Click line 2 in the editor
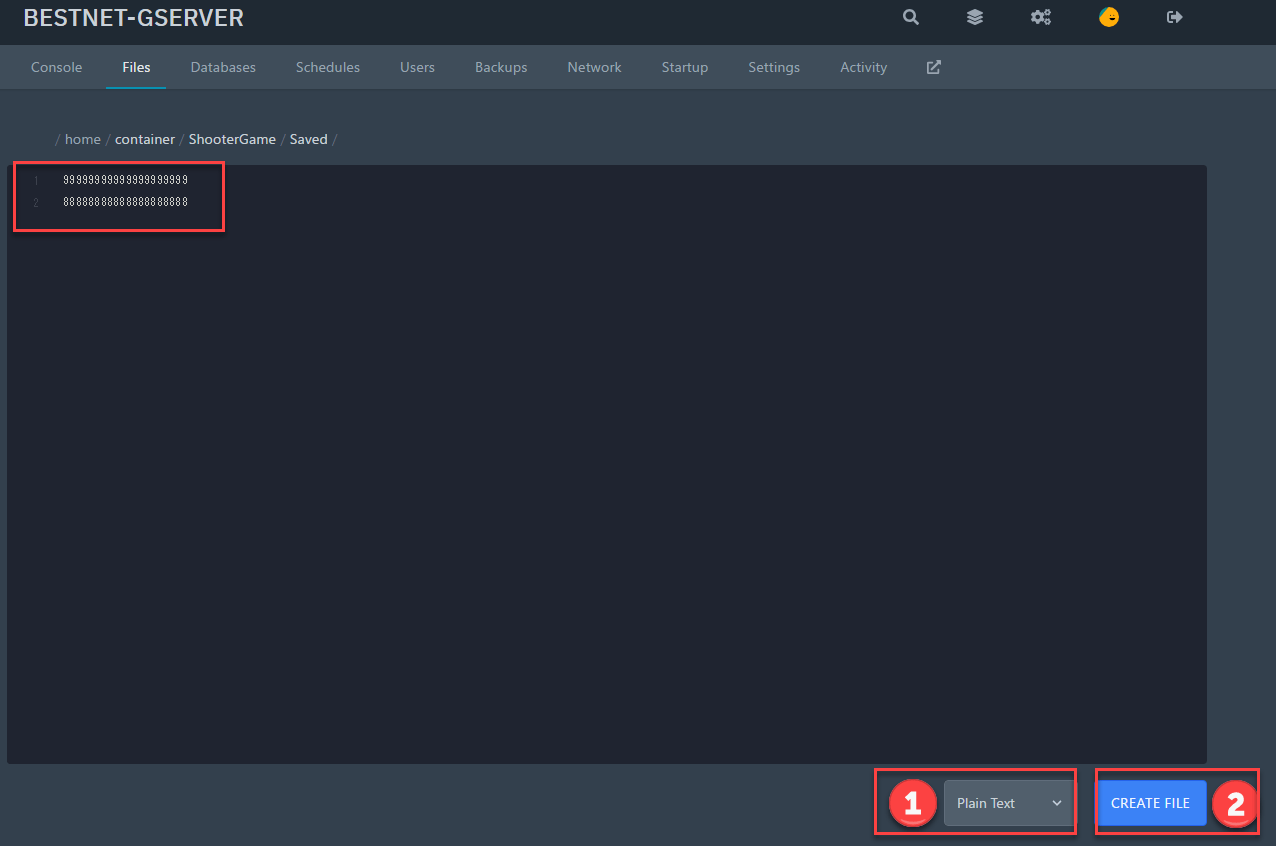Viewport: 1276px width, 846px height. [x=126, y=202]
